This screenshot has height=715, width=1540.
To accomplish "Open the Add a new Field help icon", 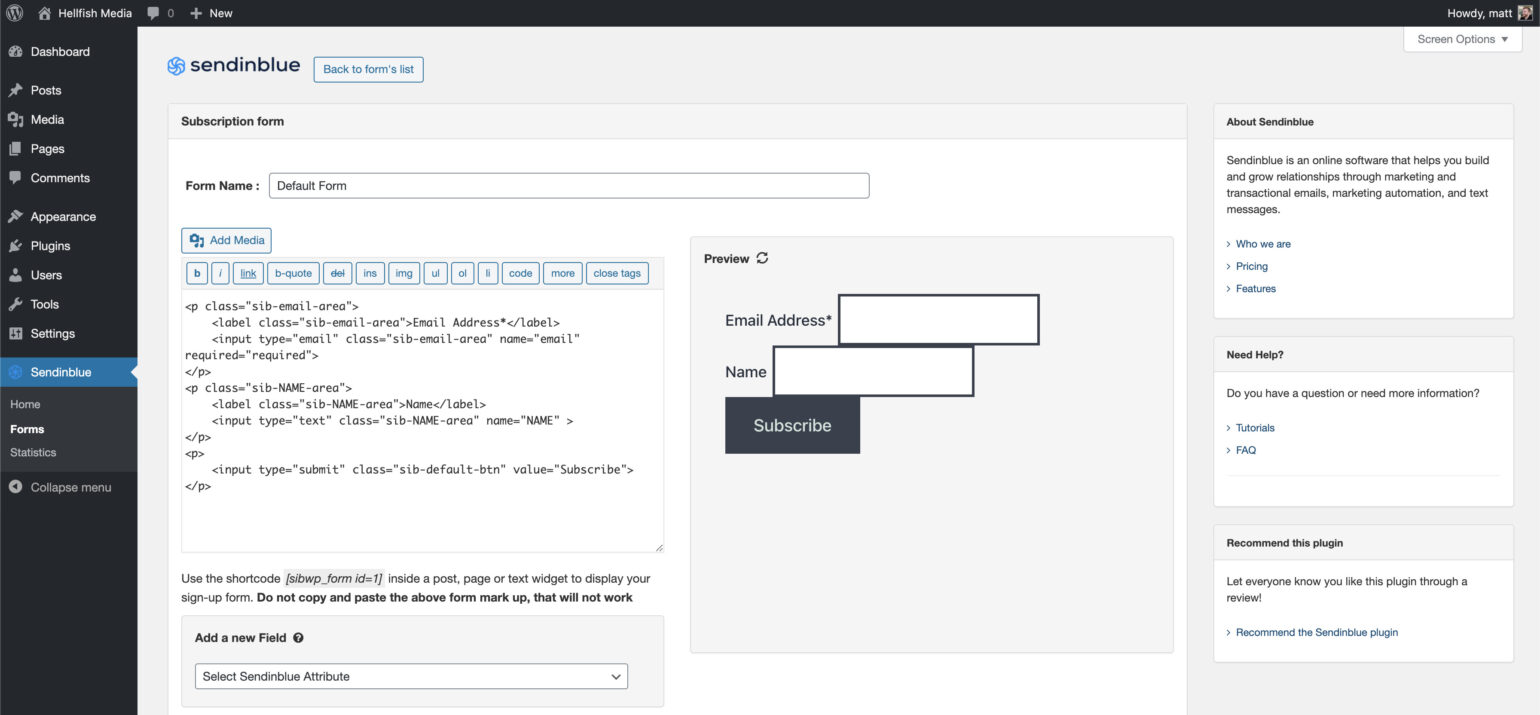I will point(298,638).
